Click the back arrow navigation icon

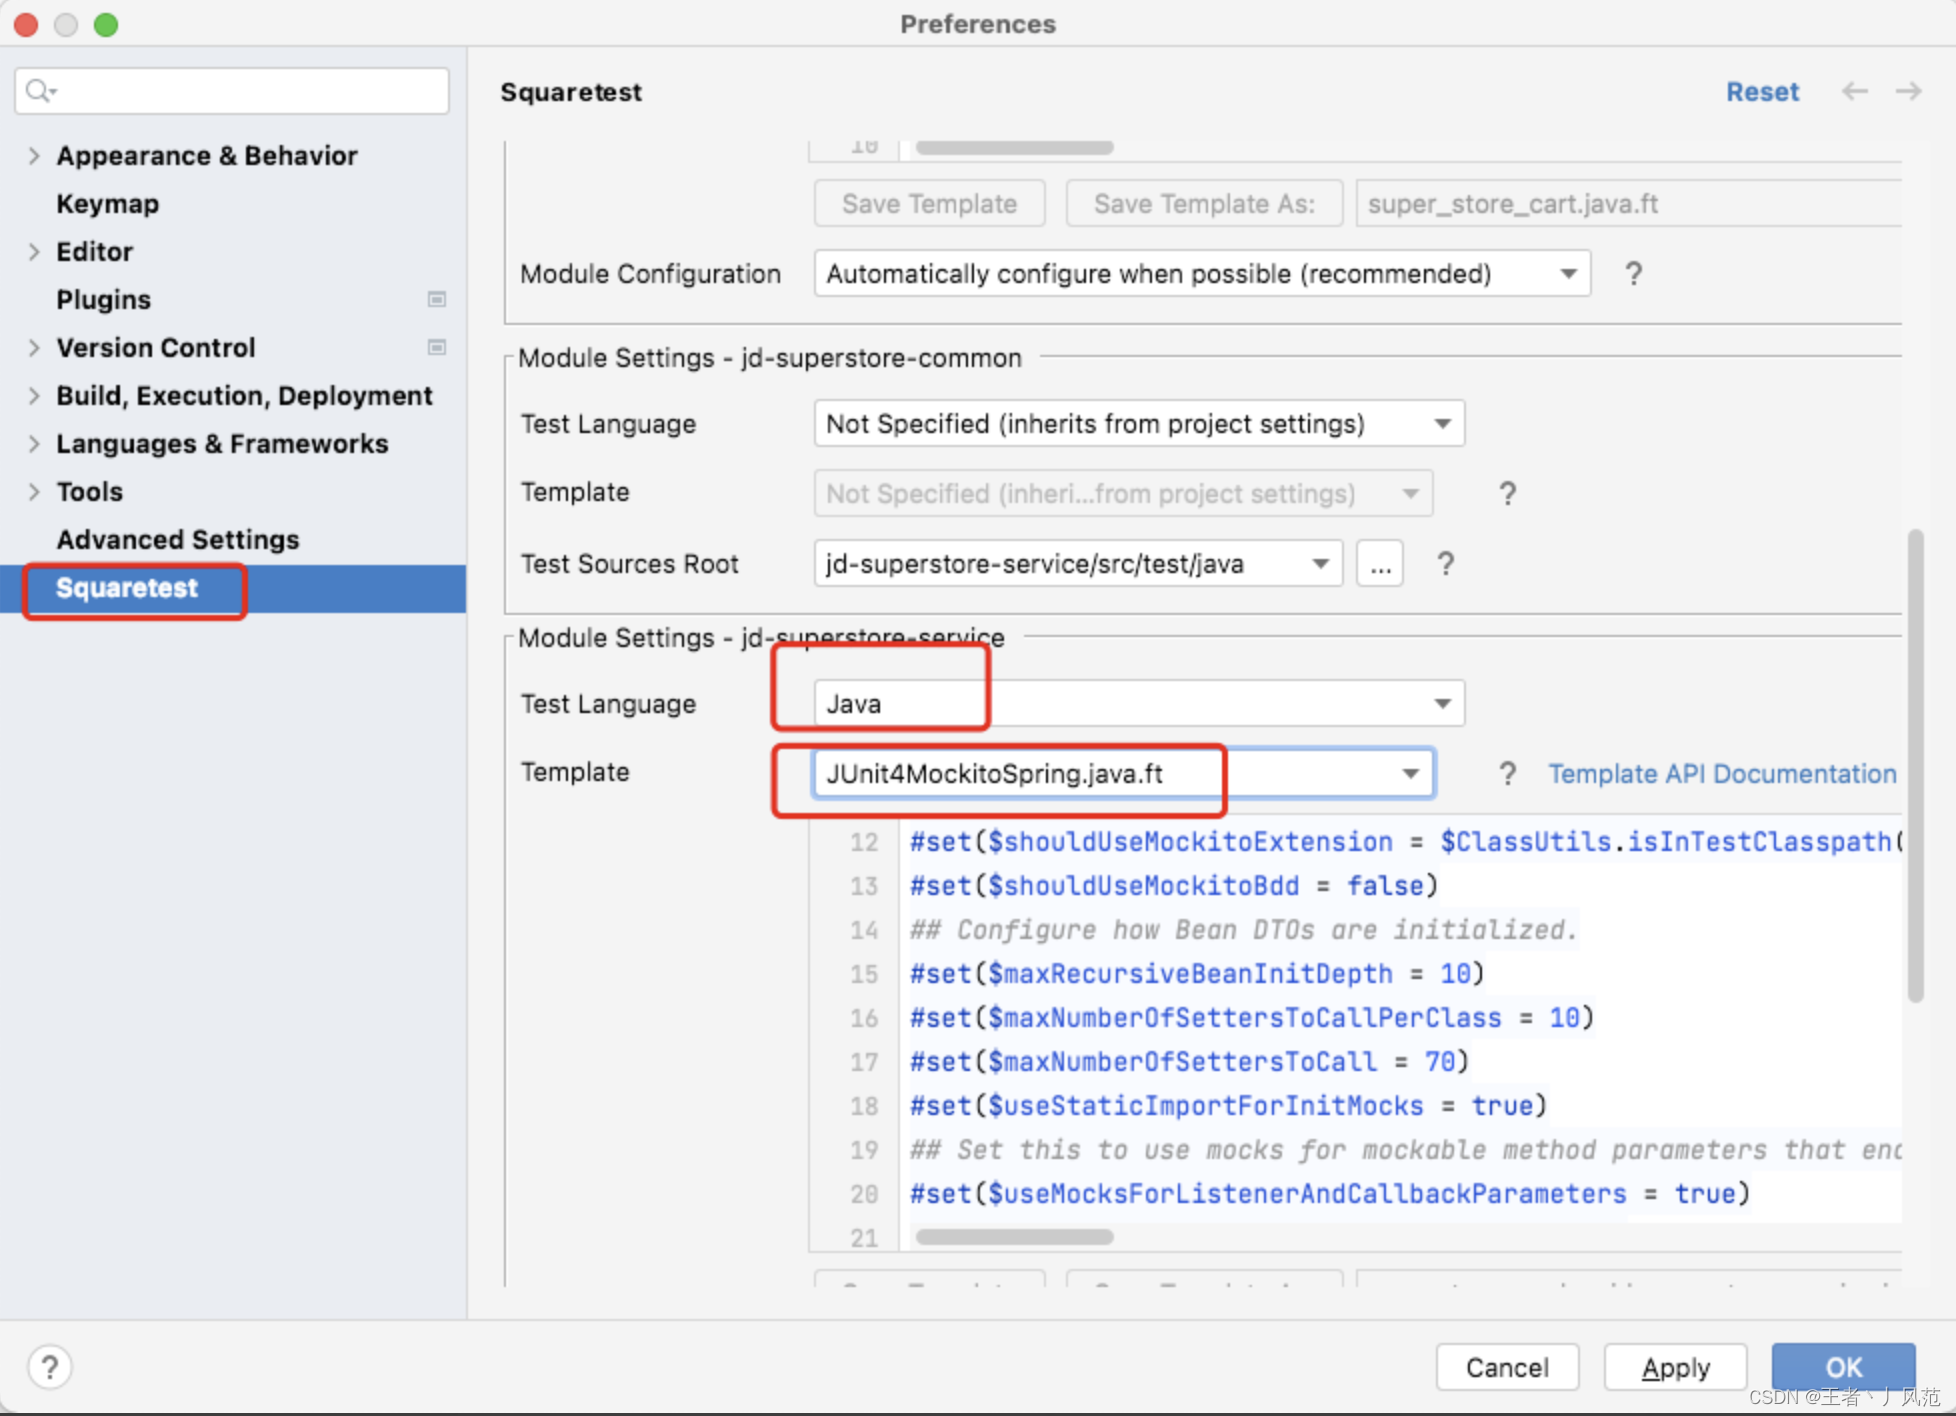tap(1854, 91)
